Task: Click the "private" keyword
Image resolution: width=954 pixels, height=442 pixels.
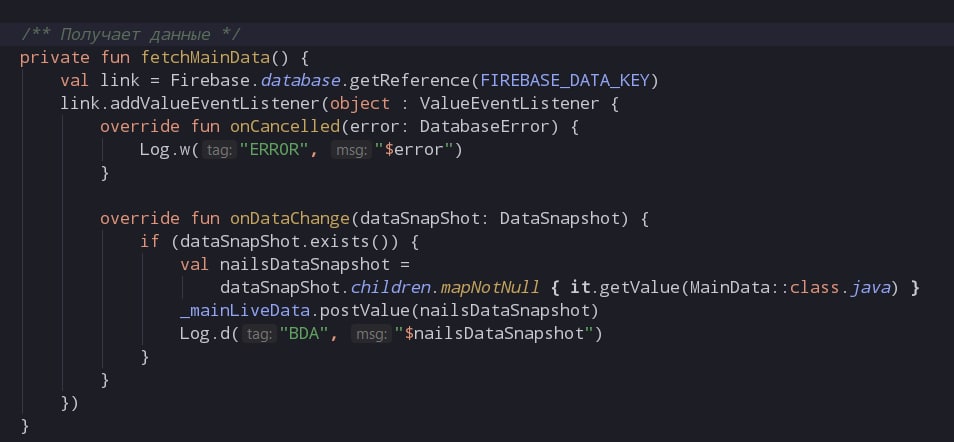Action: coord(55,58)
